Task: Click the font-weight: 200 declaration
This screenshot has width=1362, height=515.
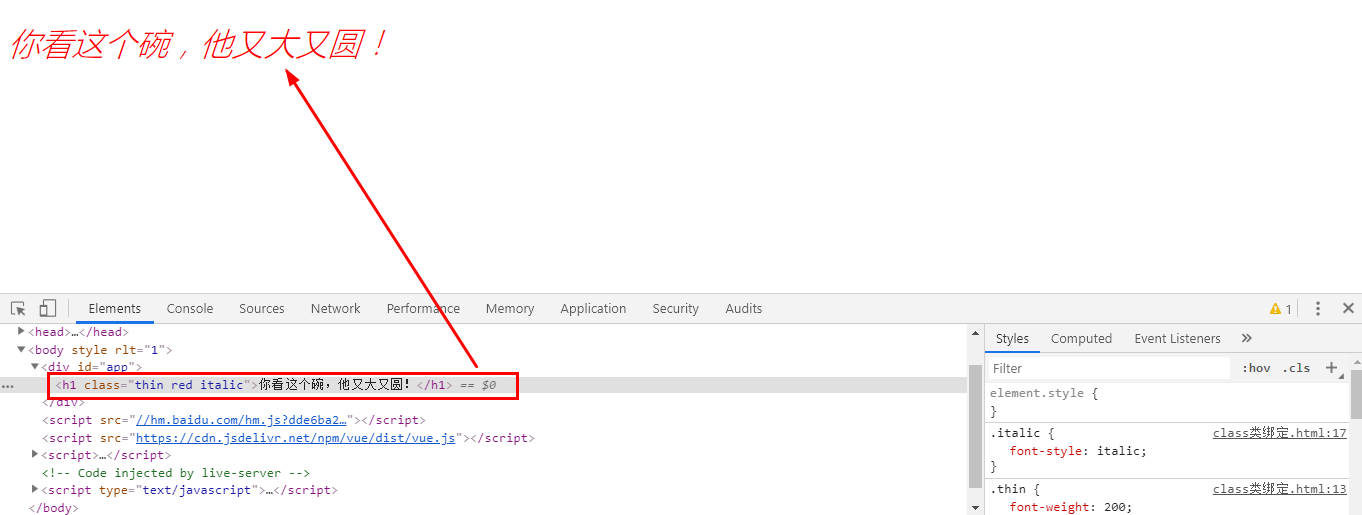Action: [x=1071, y=507]
